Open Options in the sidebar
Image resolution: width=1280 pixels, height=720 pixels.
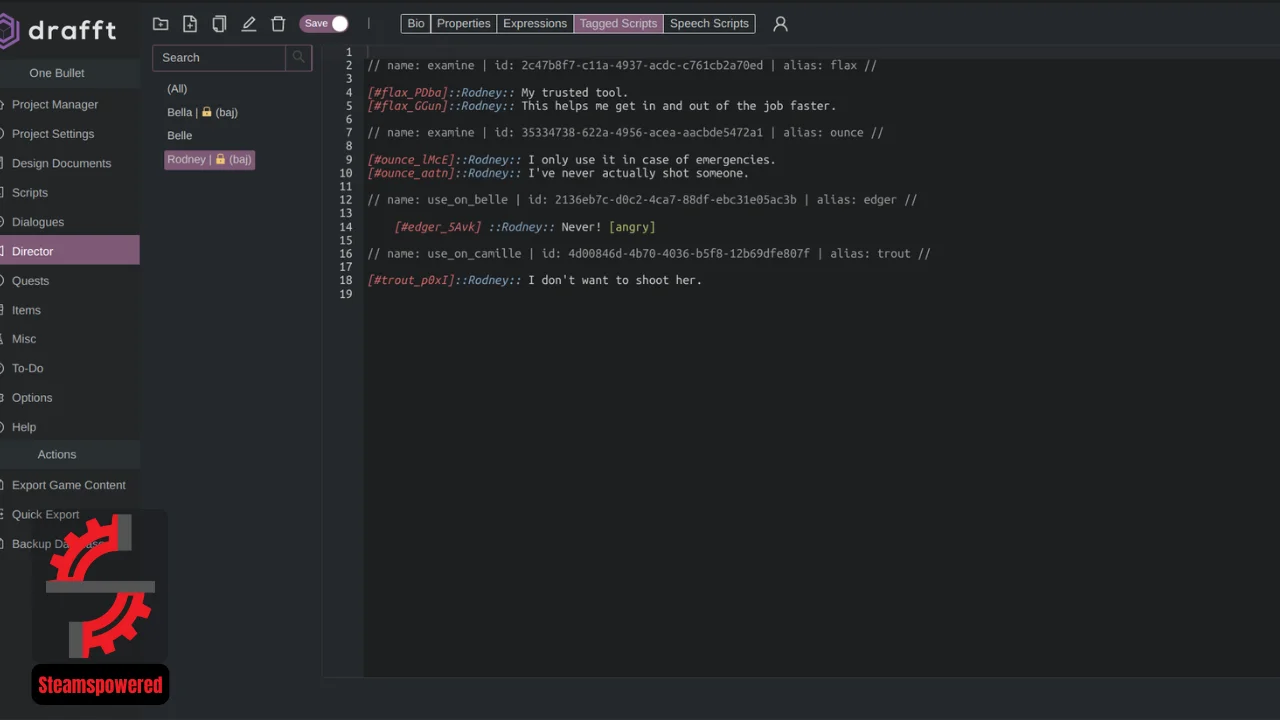(32, 398)
